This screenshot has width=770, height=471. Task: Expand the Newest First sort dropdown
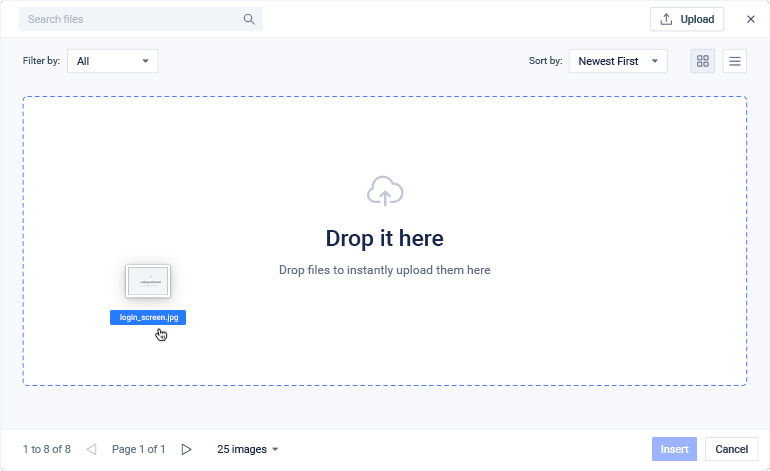click(x=617, y=61)
